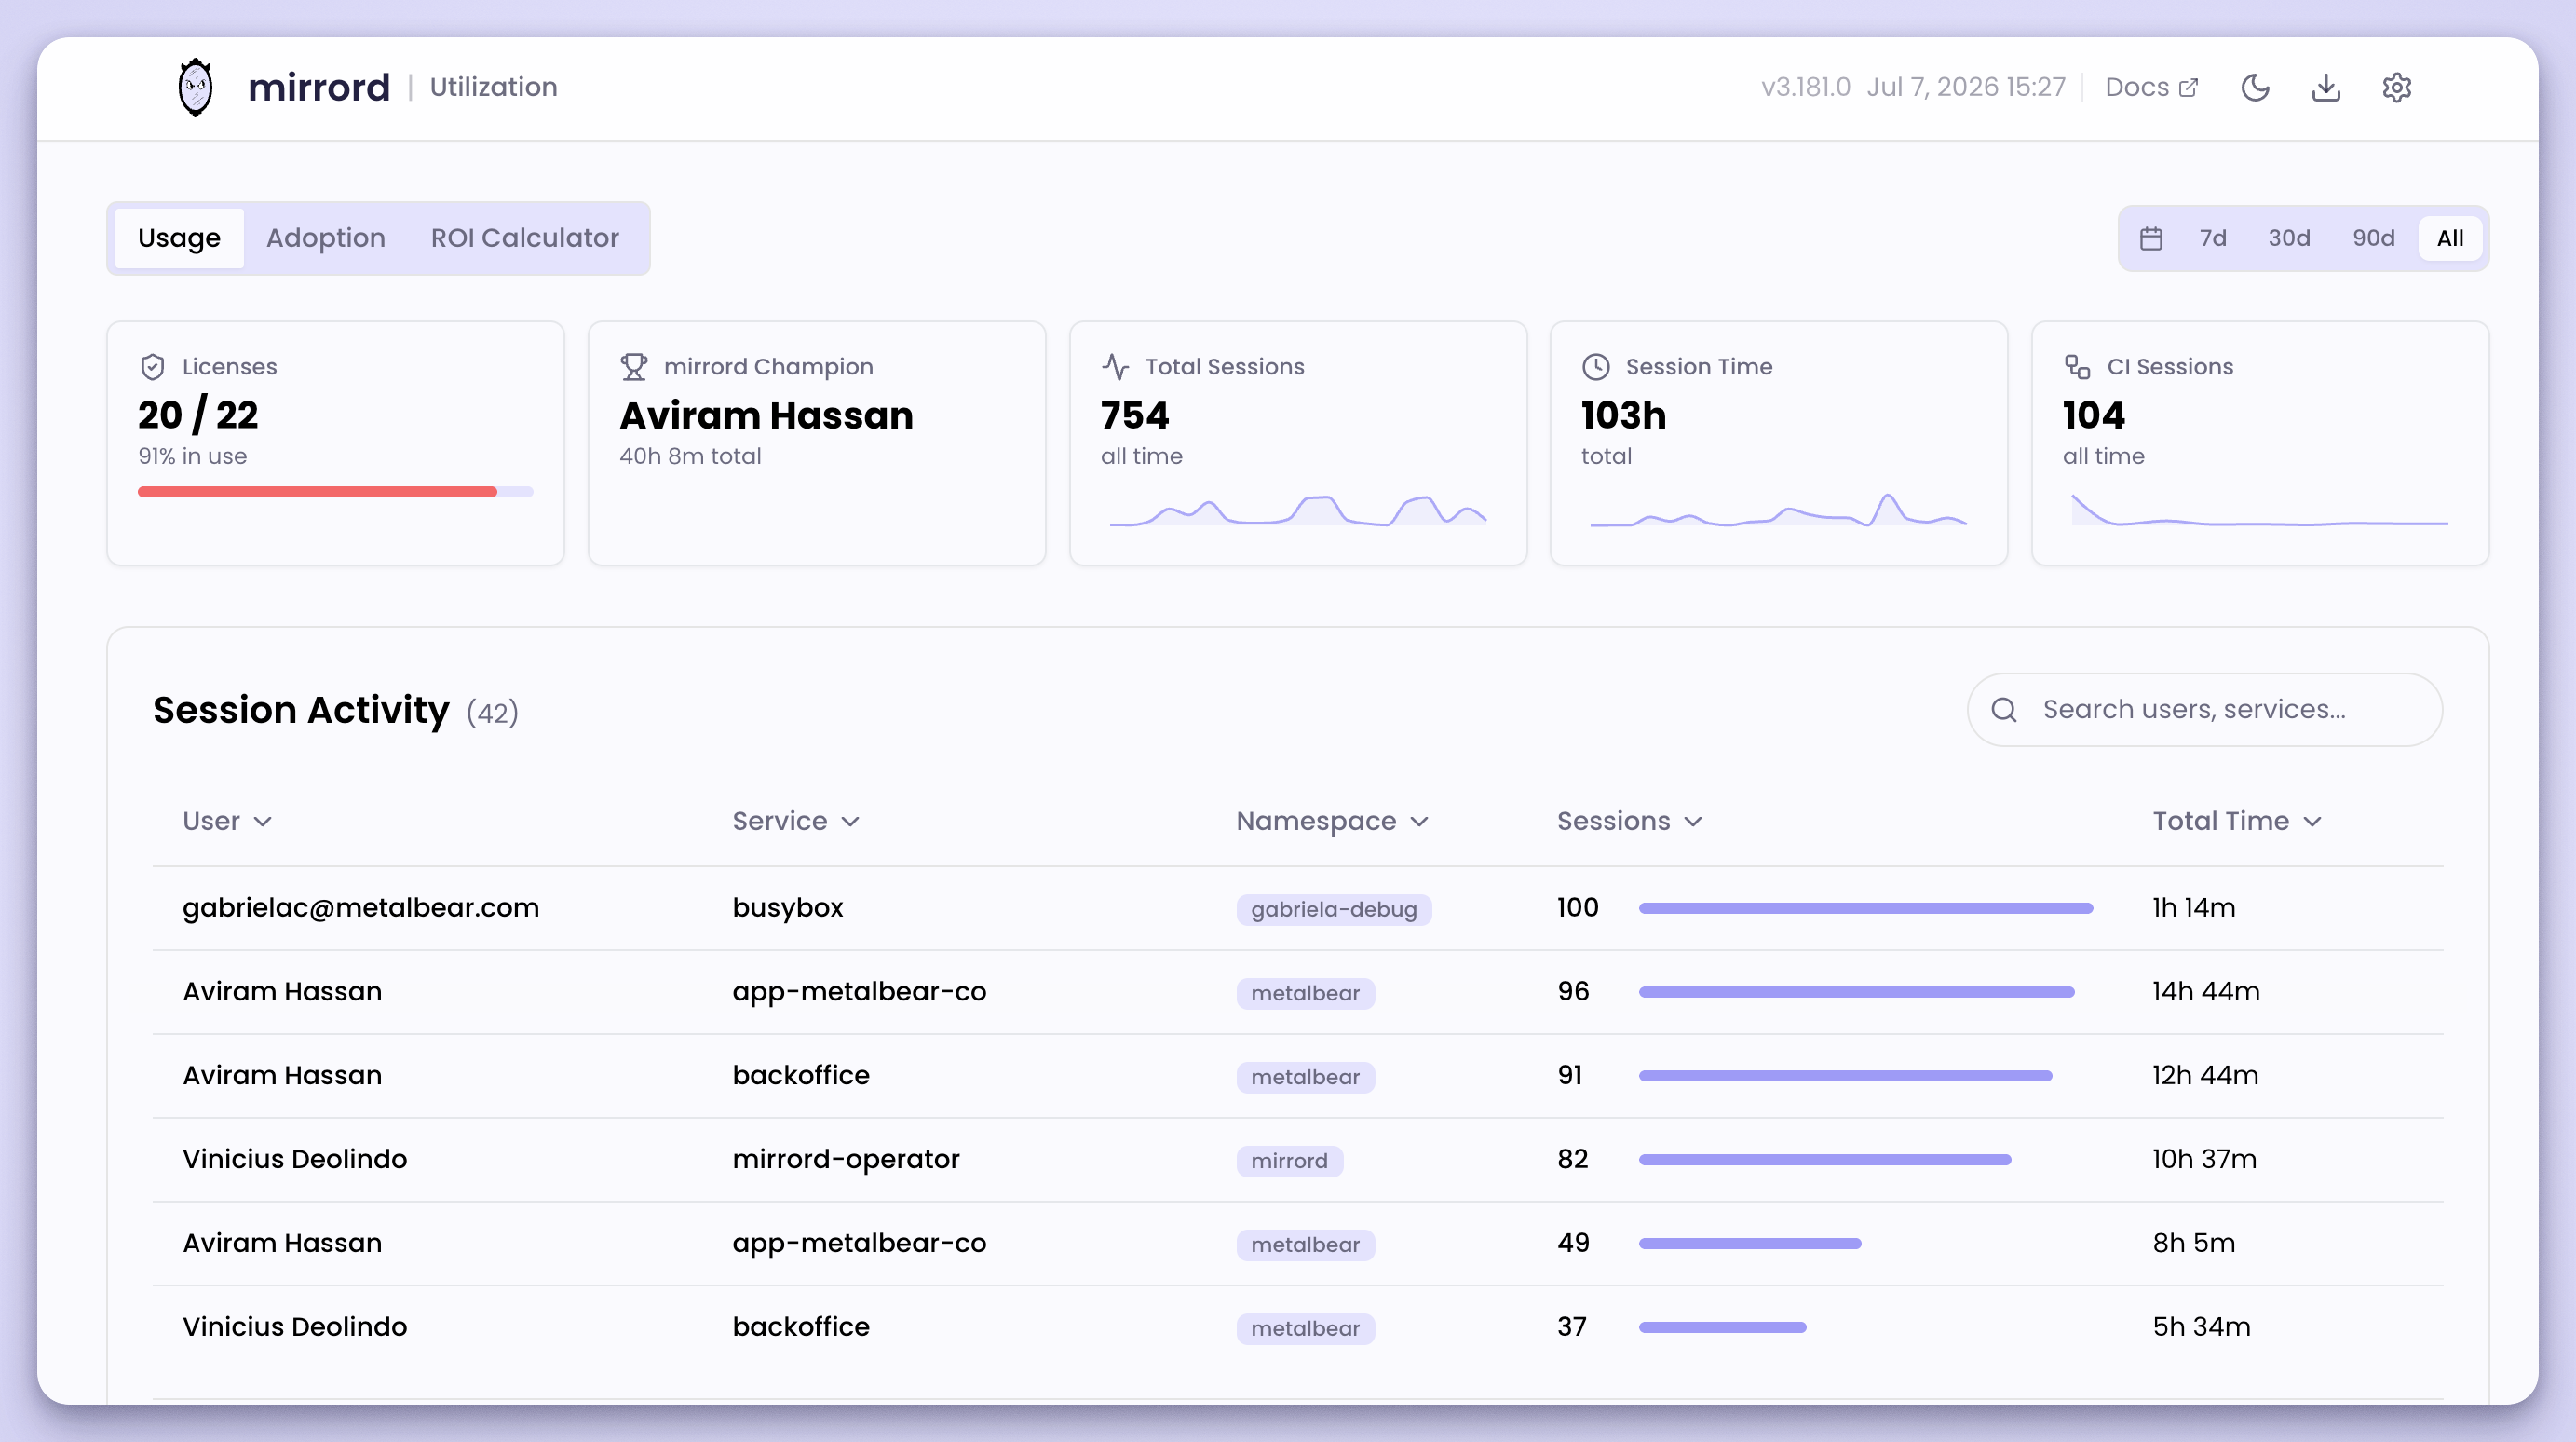
Task: Click backoffice in the 37 sessions row
Action: 800,1327
